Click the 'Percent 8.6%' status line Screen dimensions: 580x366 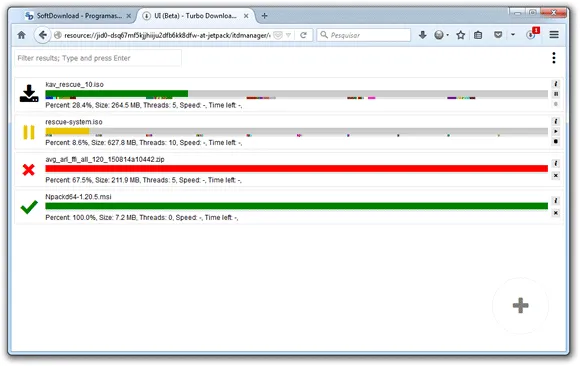pos(144,143)
